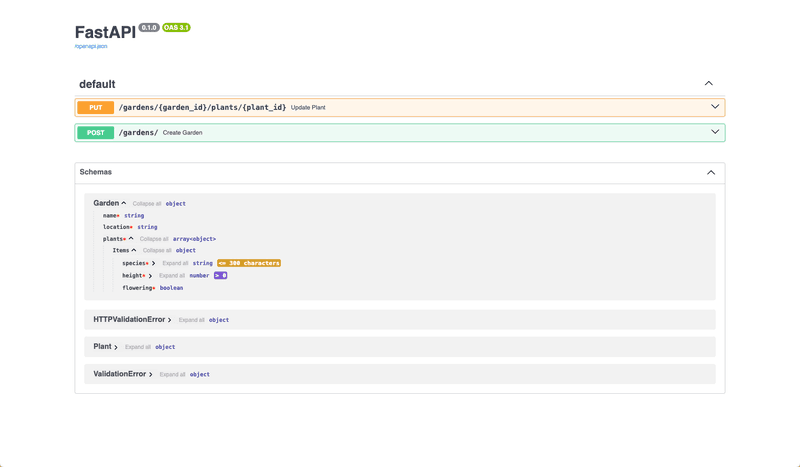Expand the species property arrow
The image size is (800, 467).
coord(153,263)
